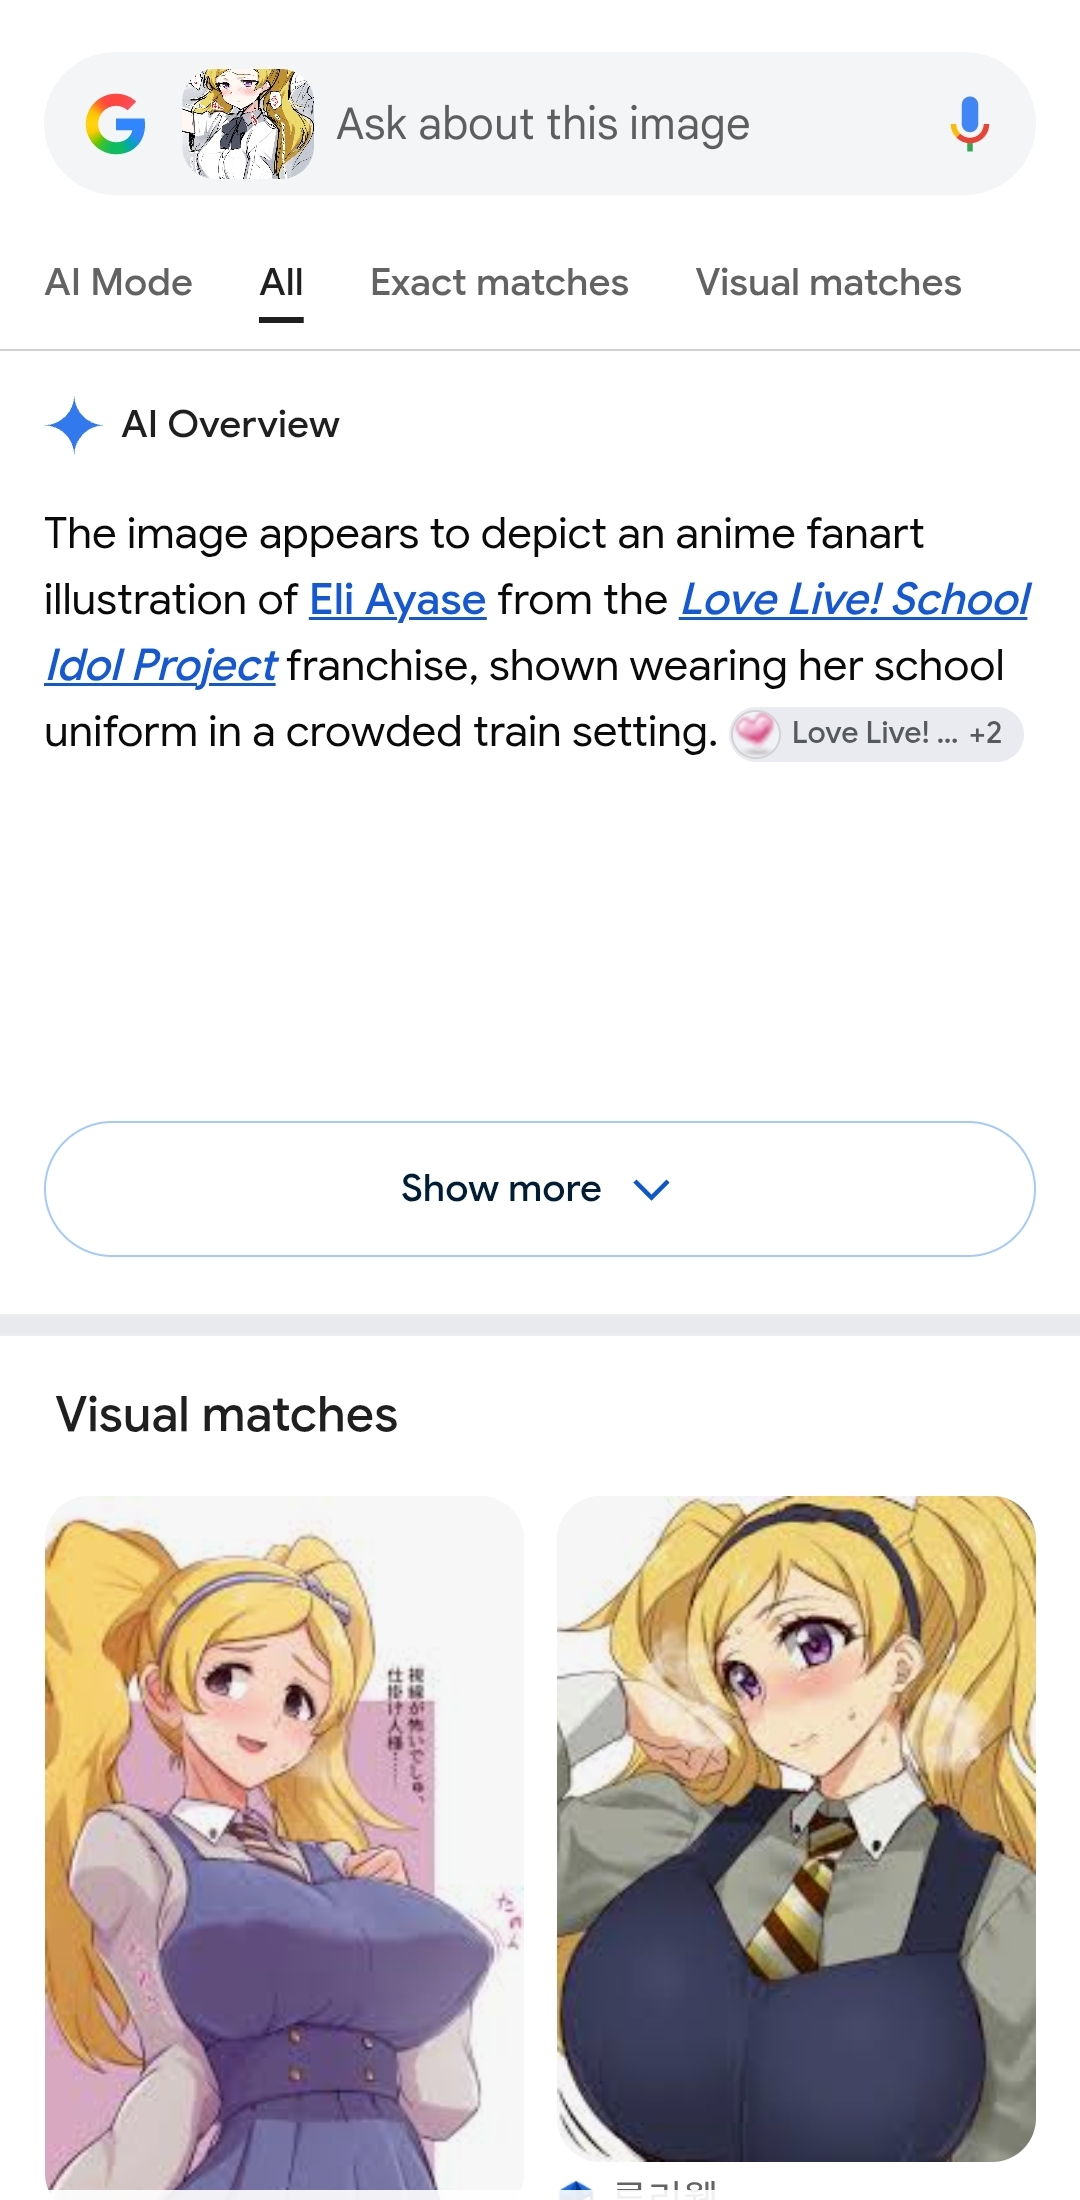Switch to the AI Mode tab
The height and width of the screenshot is (2200, 1080).
[x=118, y=283]
